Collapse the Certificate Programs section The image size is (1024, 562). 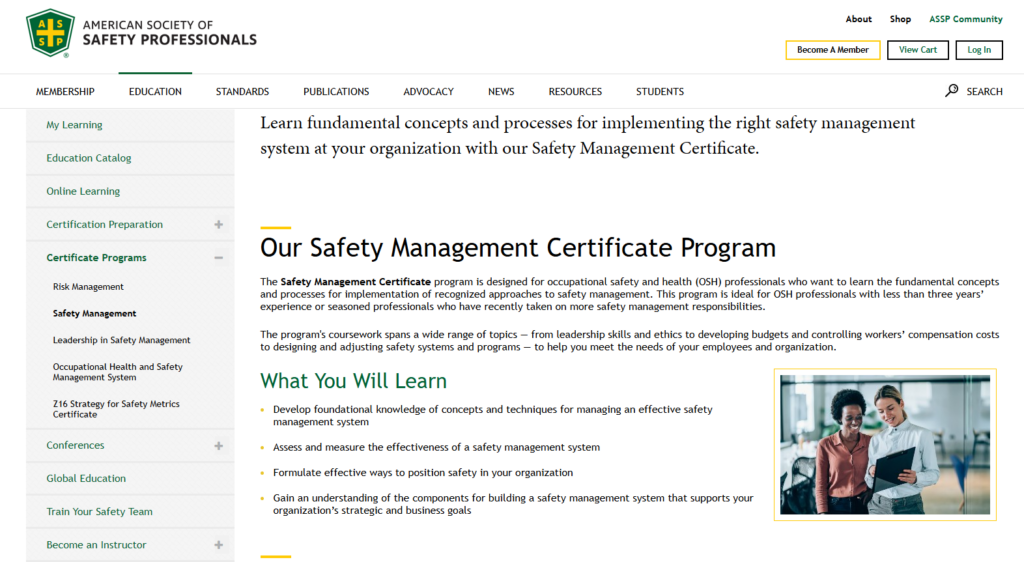tap(219, 258)
